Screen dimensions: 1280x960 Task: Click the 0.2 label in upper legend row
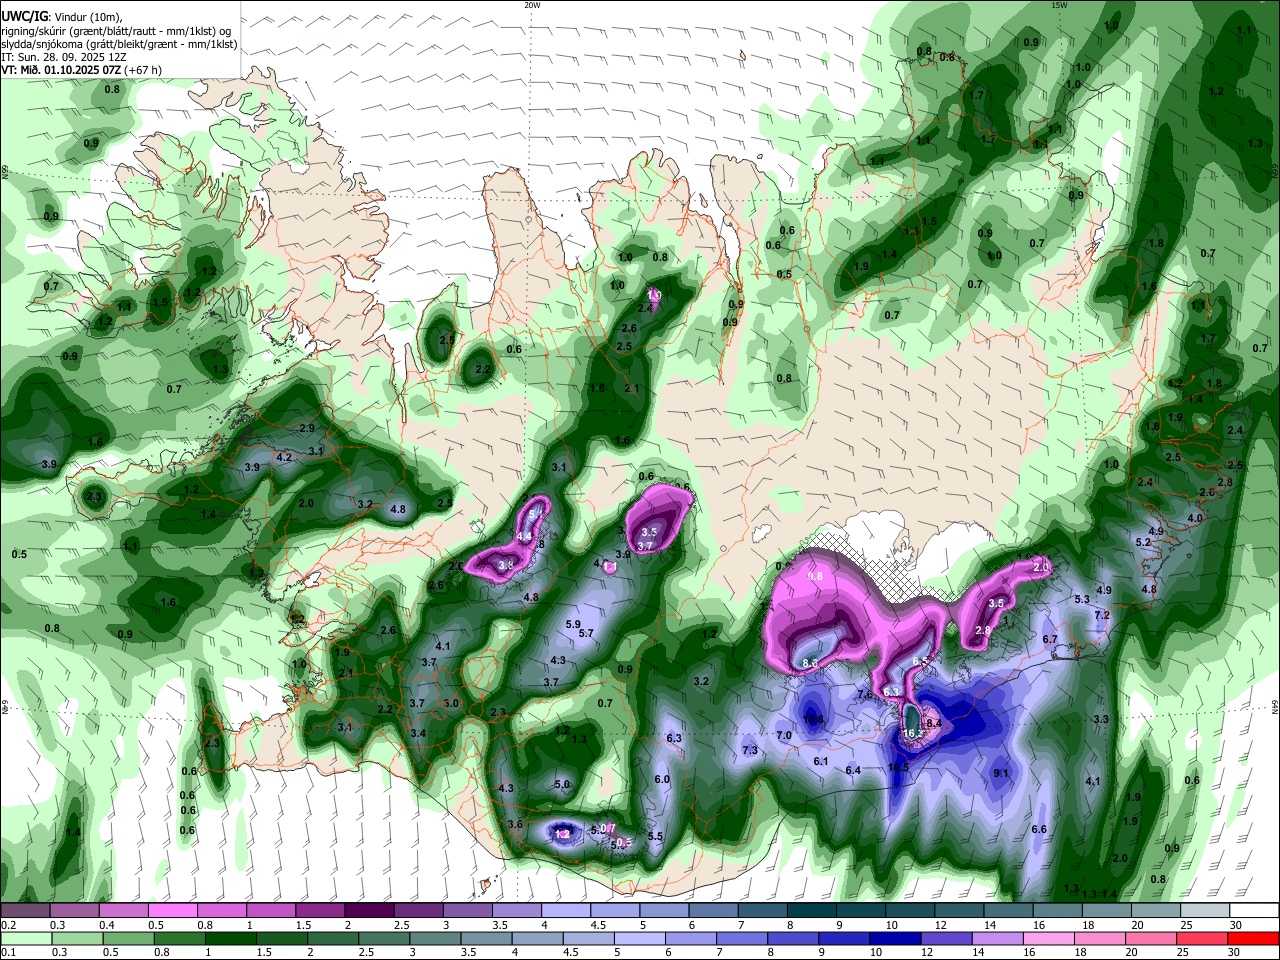click(x=7, y=925)
